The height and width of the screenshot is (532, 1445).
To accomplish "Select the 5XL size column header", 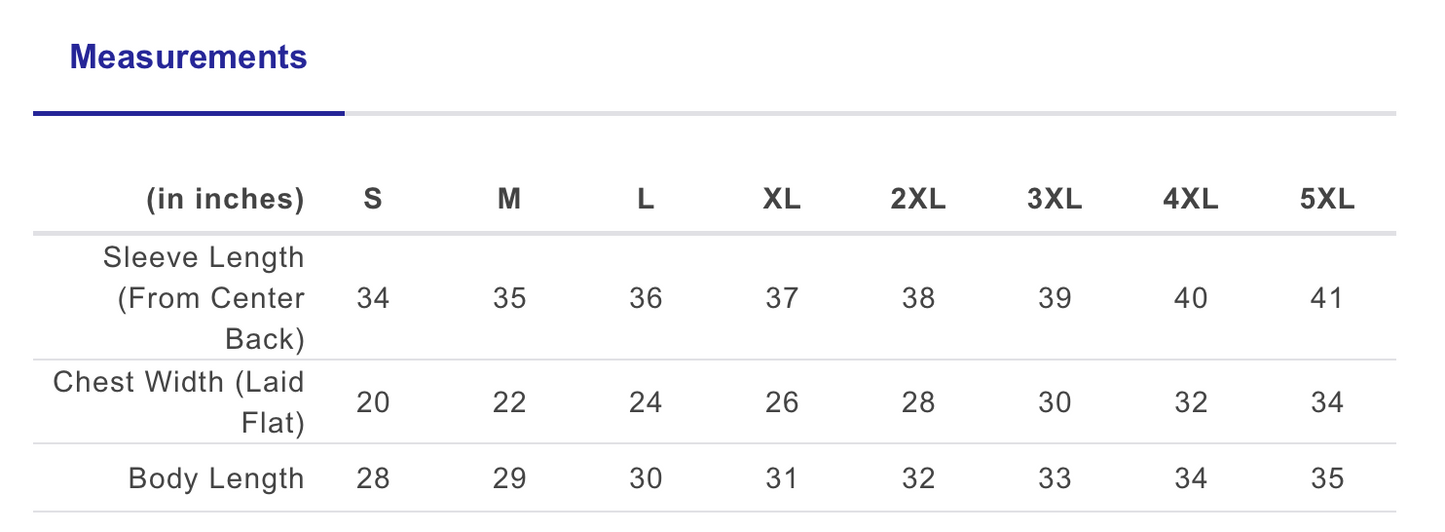I will point(1327,199).
